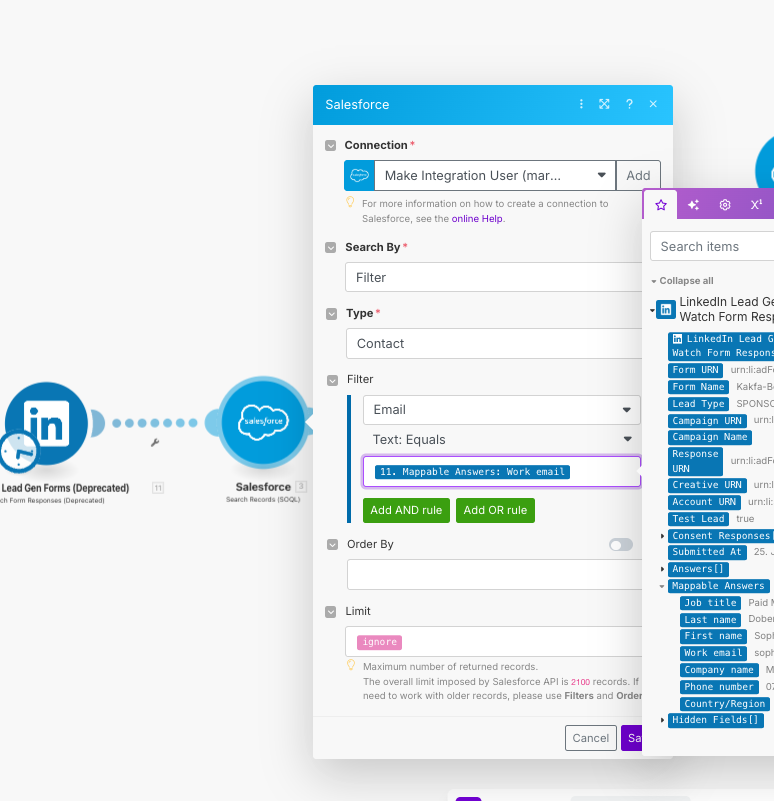Select the Account URN variable
Image resolution: width=774 pixels, height=801 pixels.
coord(705,502)
